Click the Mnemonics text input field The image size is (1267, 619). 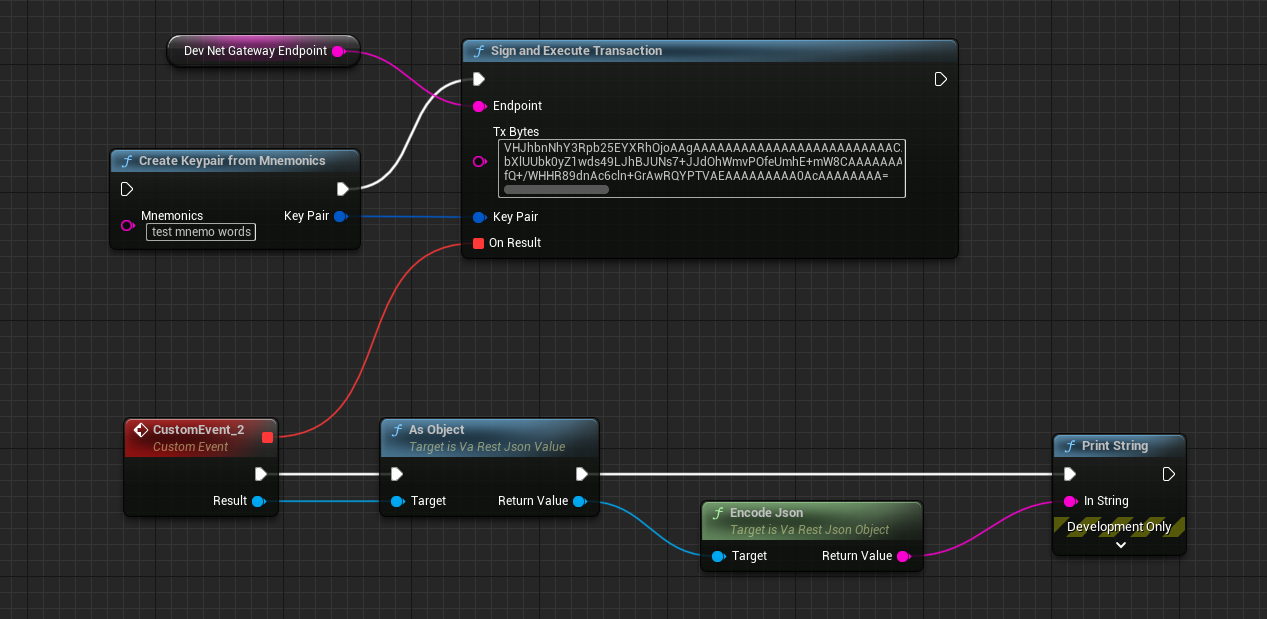coord(200,232)
